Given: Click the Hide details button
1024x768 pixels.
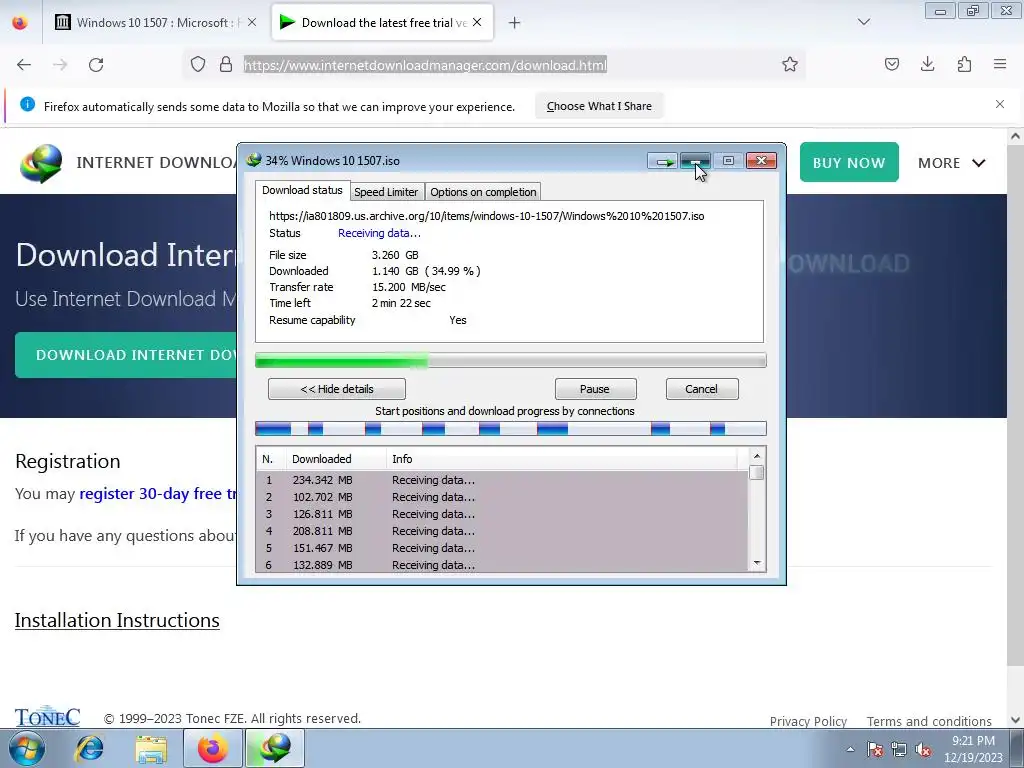Looking at the screenshot, I should pyautogui.click(x=337, y=389).
